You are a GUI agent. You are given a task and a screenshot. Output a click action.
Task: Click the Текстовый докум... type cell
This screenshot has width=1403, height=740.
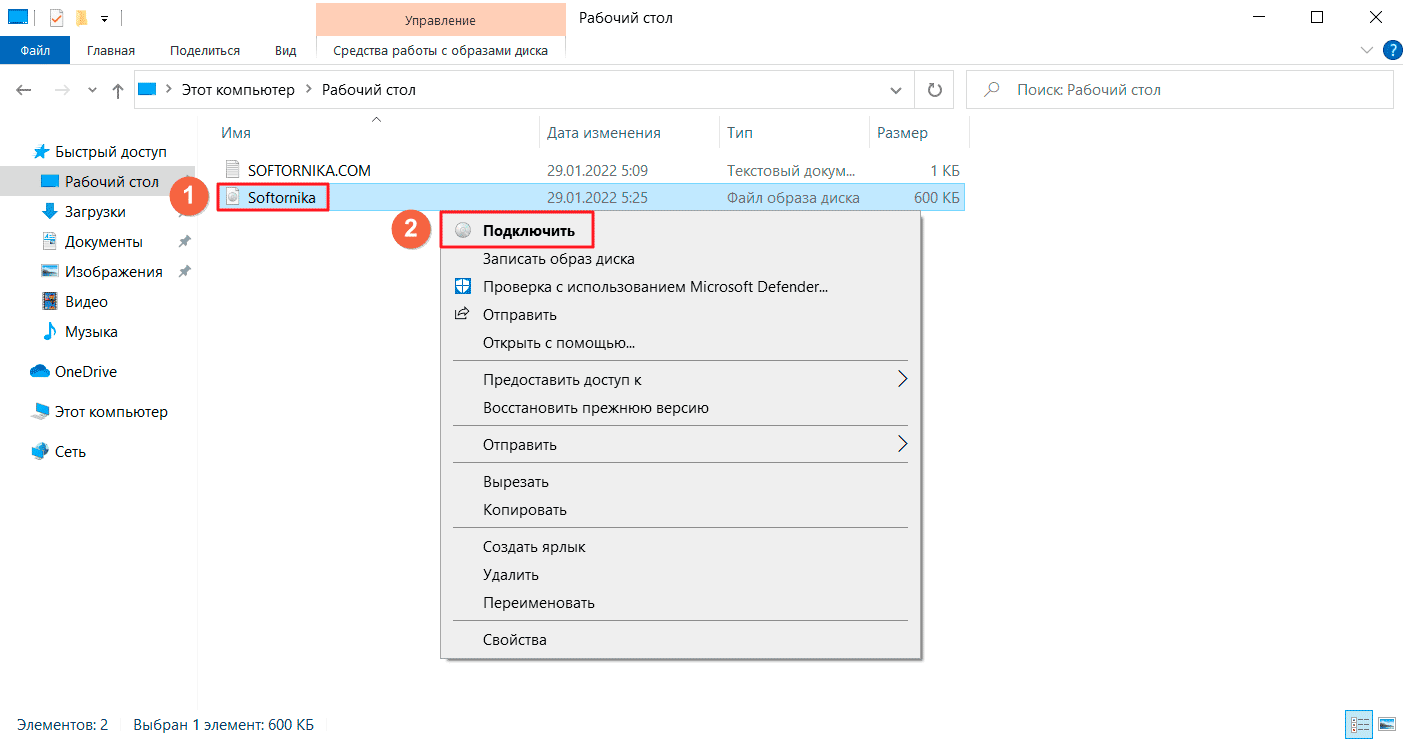pyautogui.click(x=791, y=170)
